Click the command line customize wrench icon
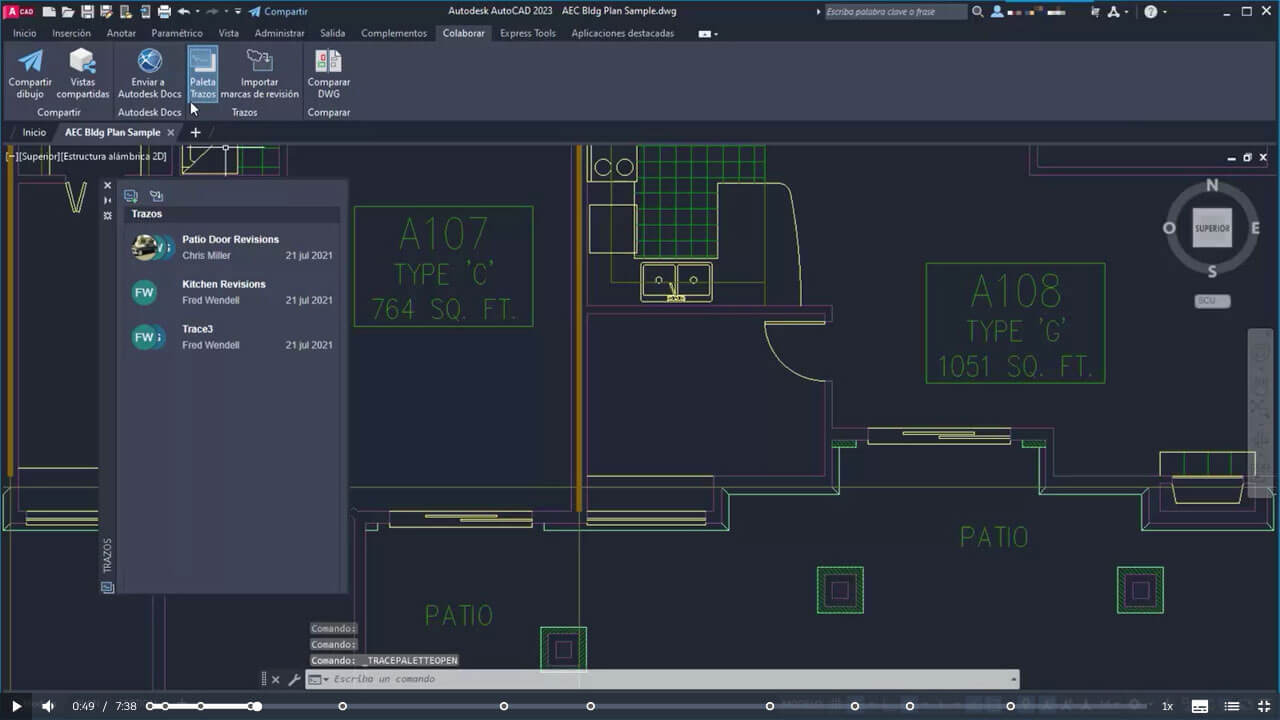 coord(294,680)
